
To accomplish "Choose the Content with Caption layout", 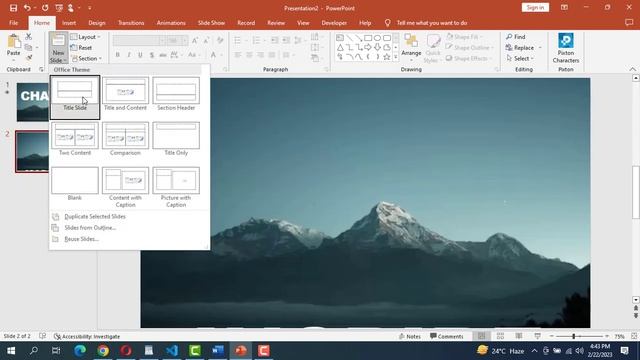I will [125, 187].
